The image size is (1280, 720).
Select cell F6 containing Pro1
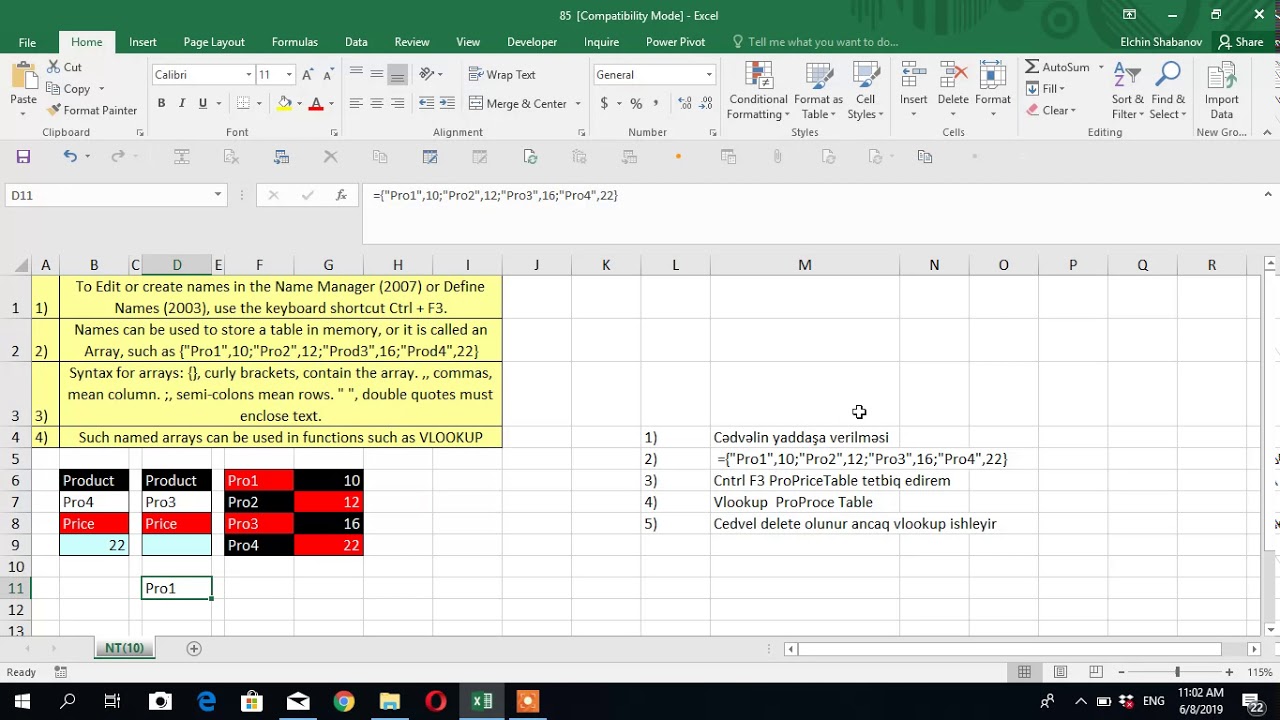[259, 480]
